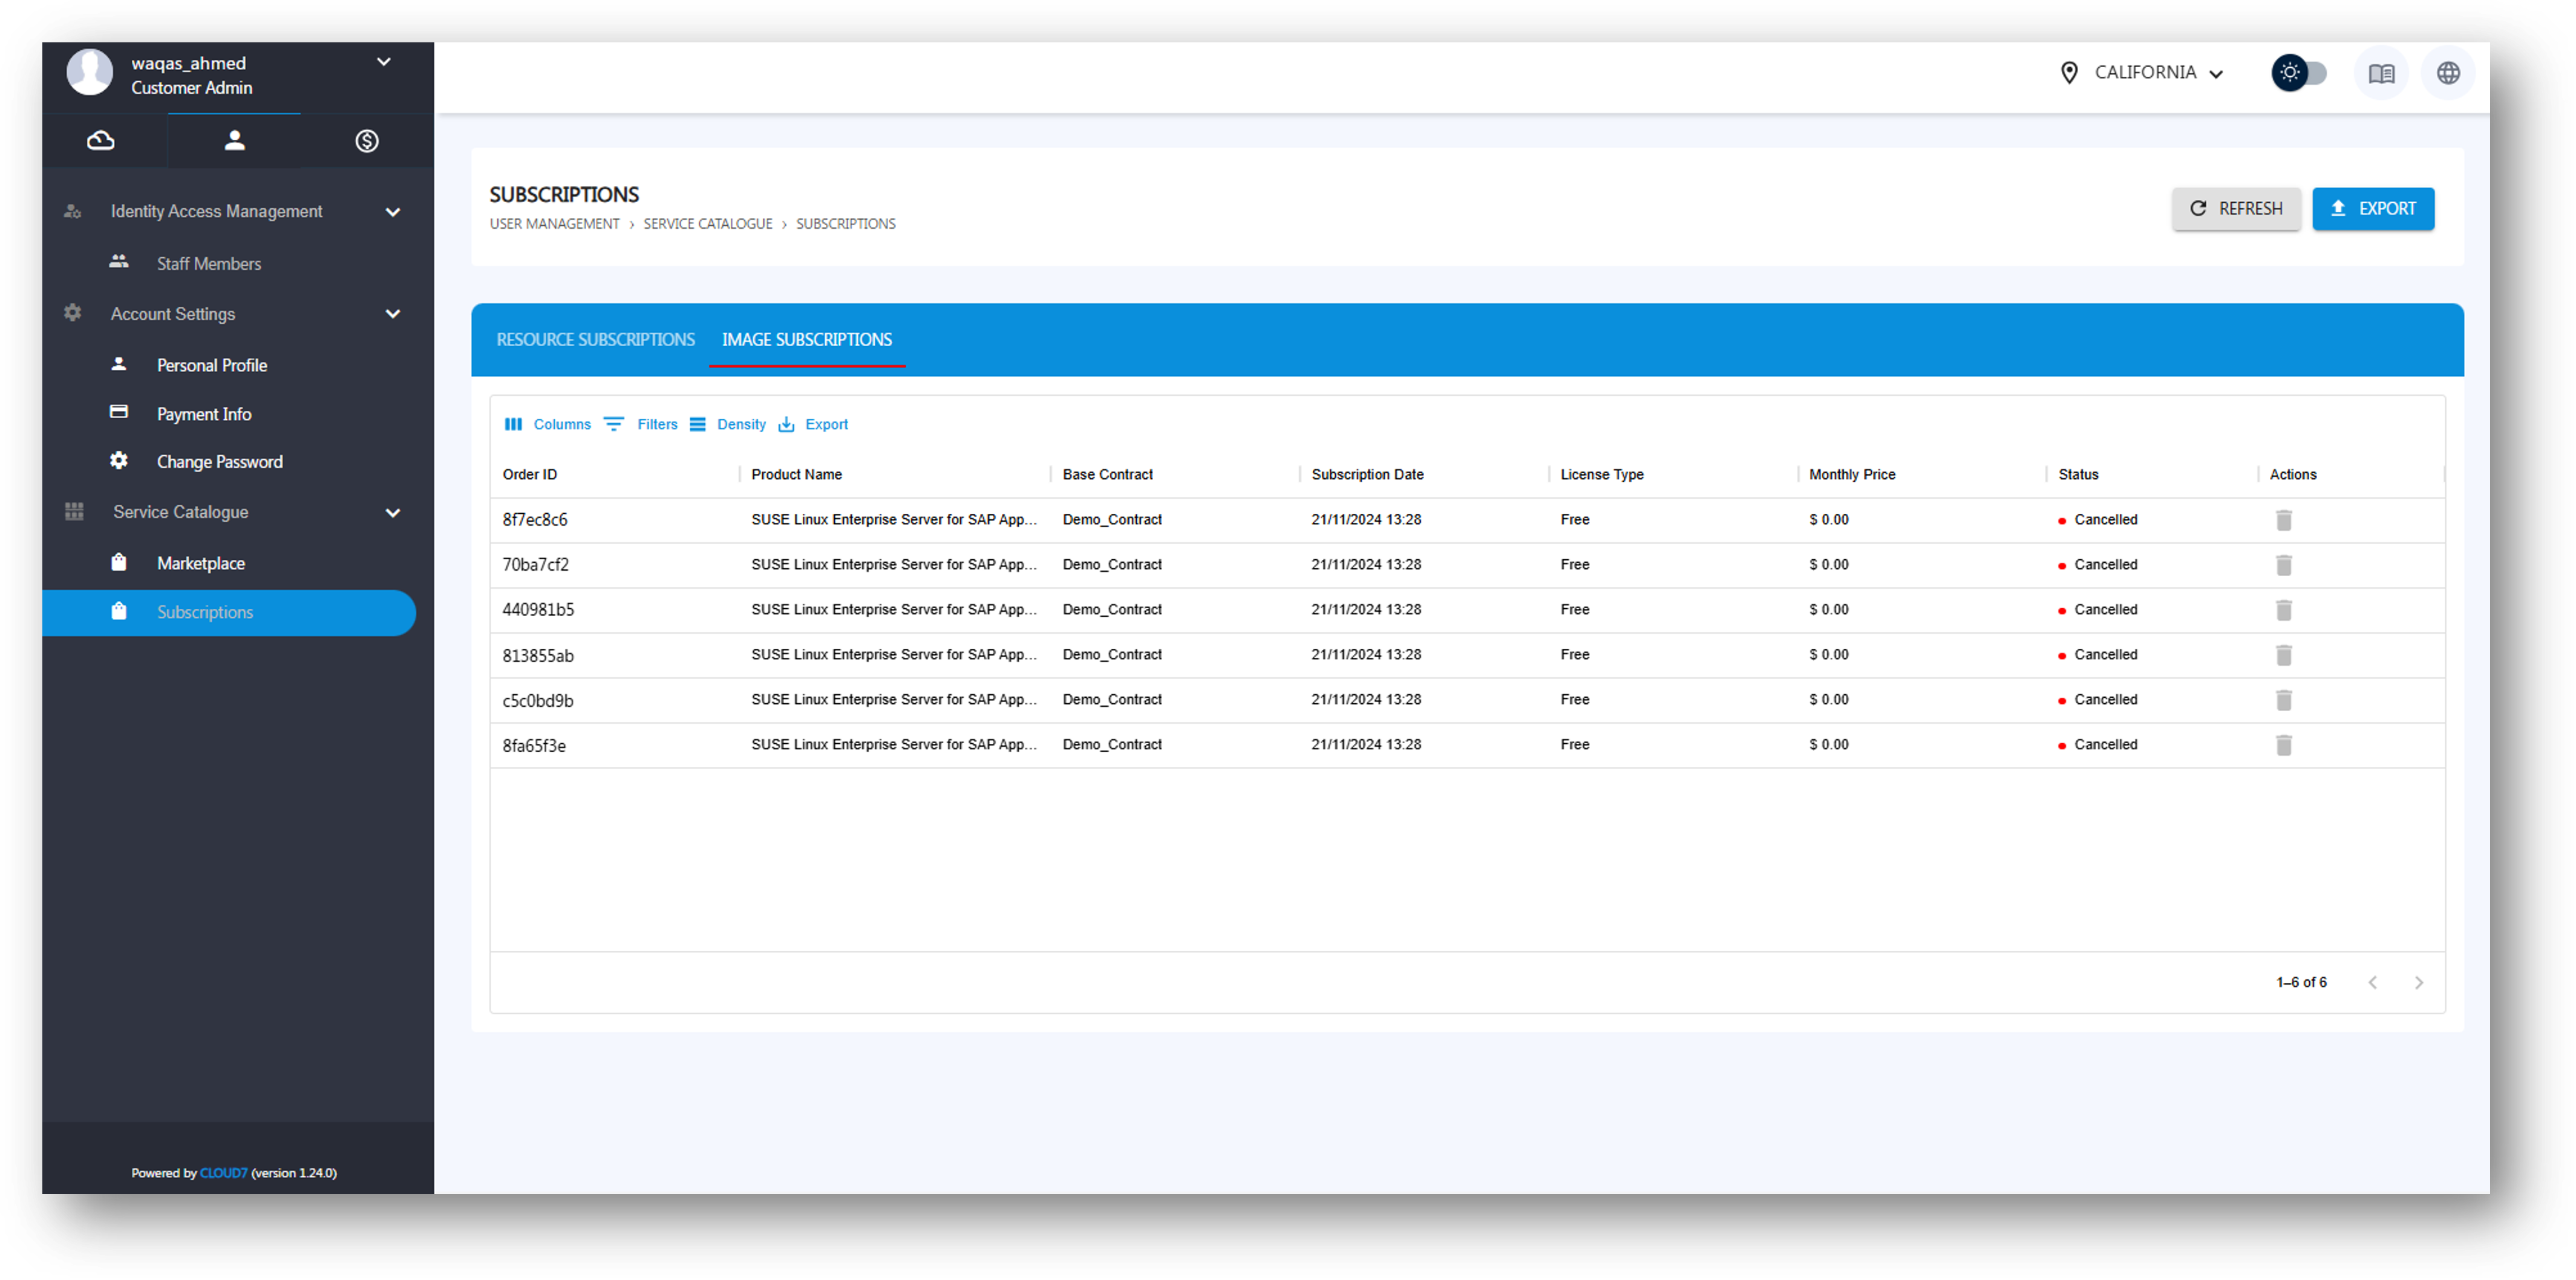This screenshot has width=2576, height=1280.
Task: Open the cloud services sidebar tab
Action: [100, 140]
